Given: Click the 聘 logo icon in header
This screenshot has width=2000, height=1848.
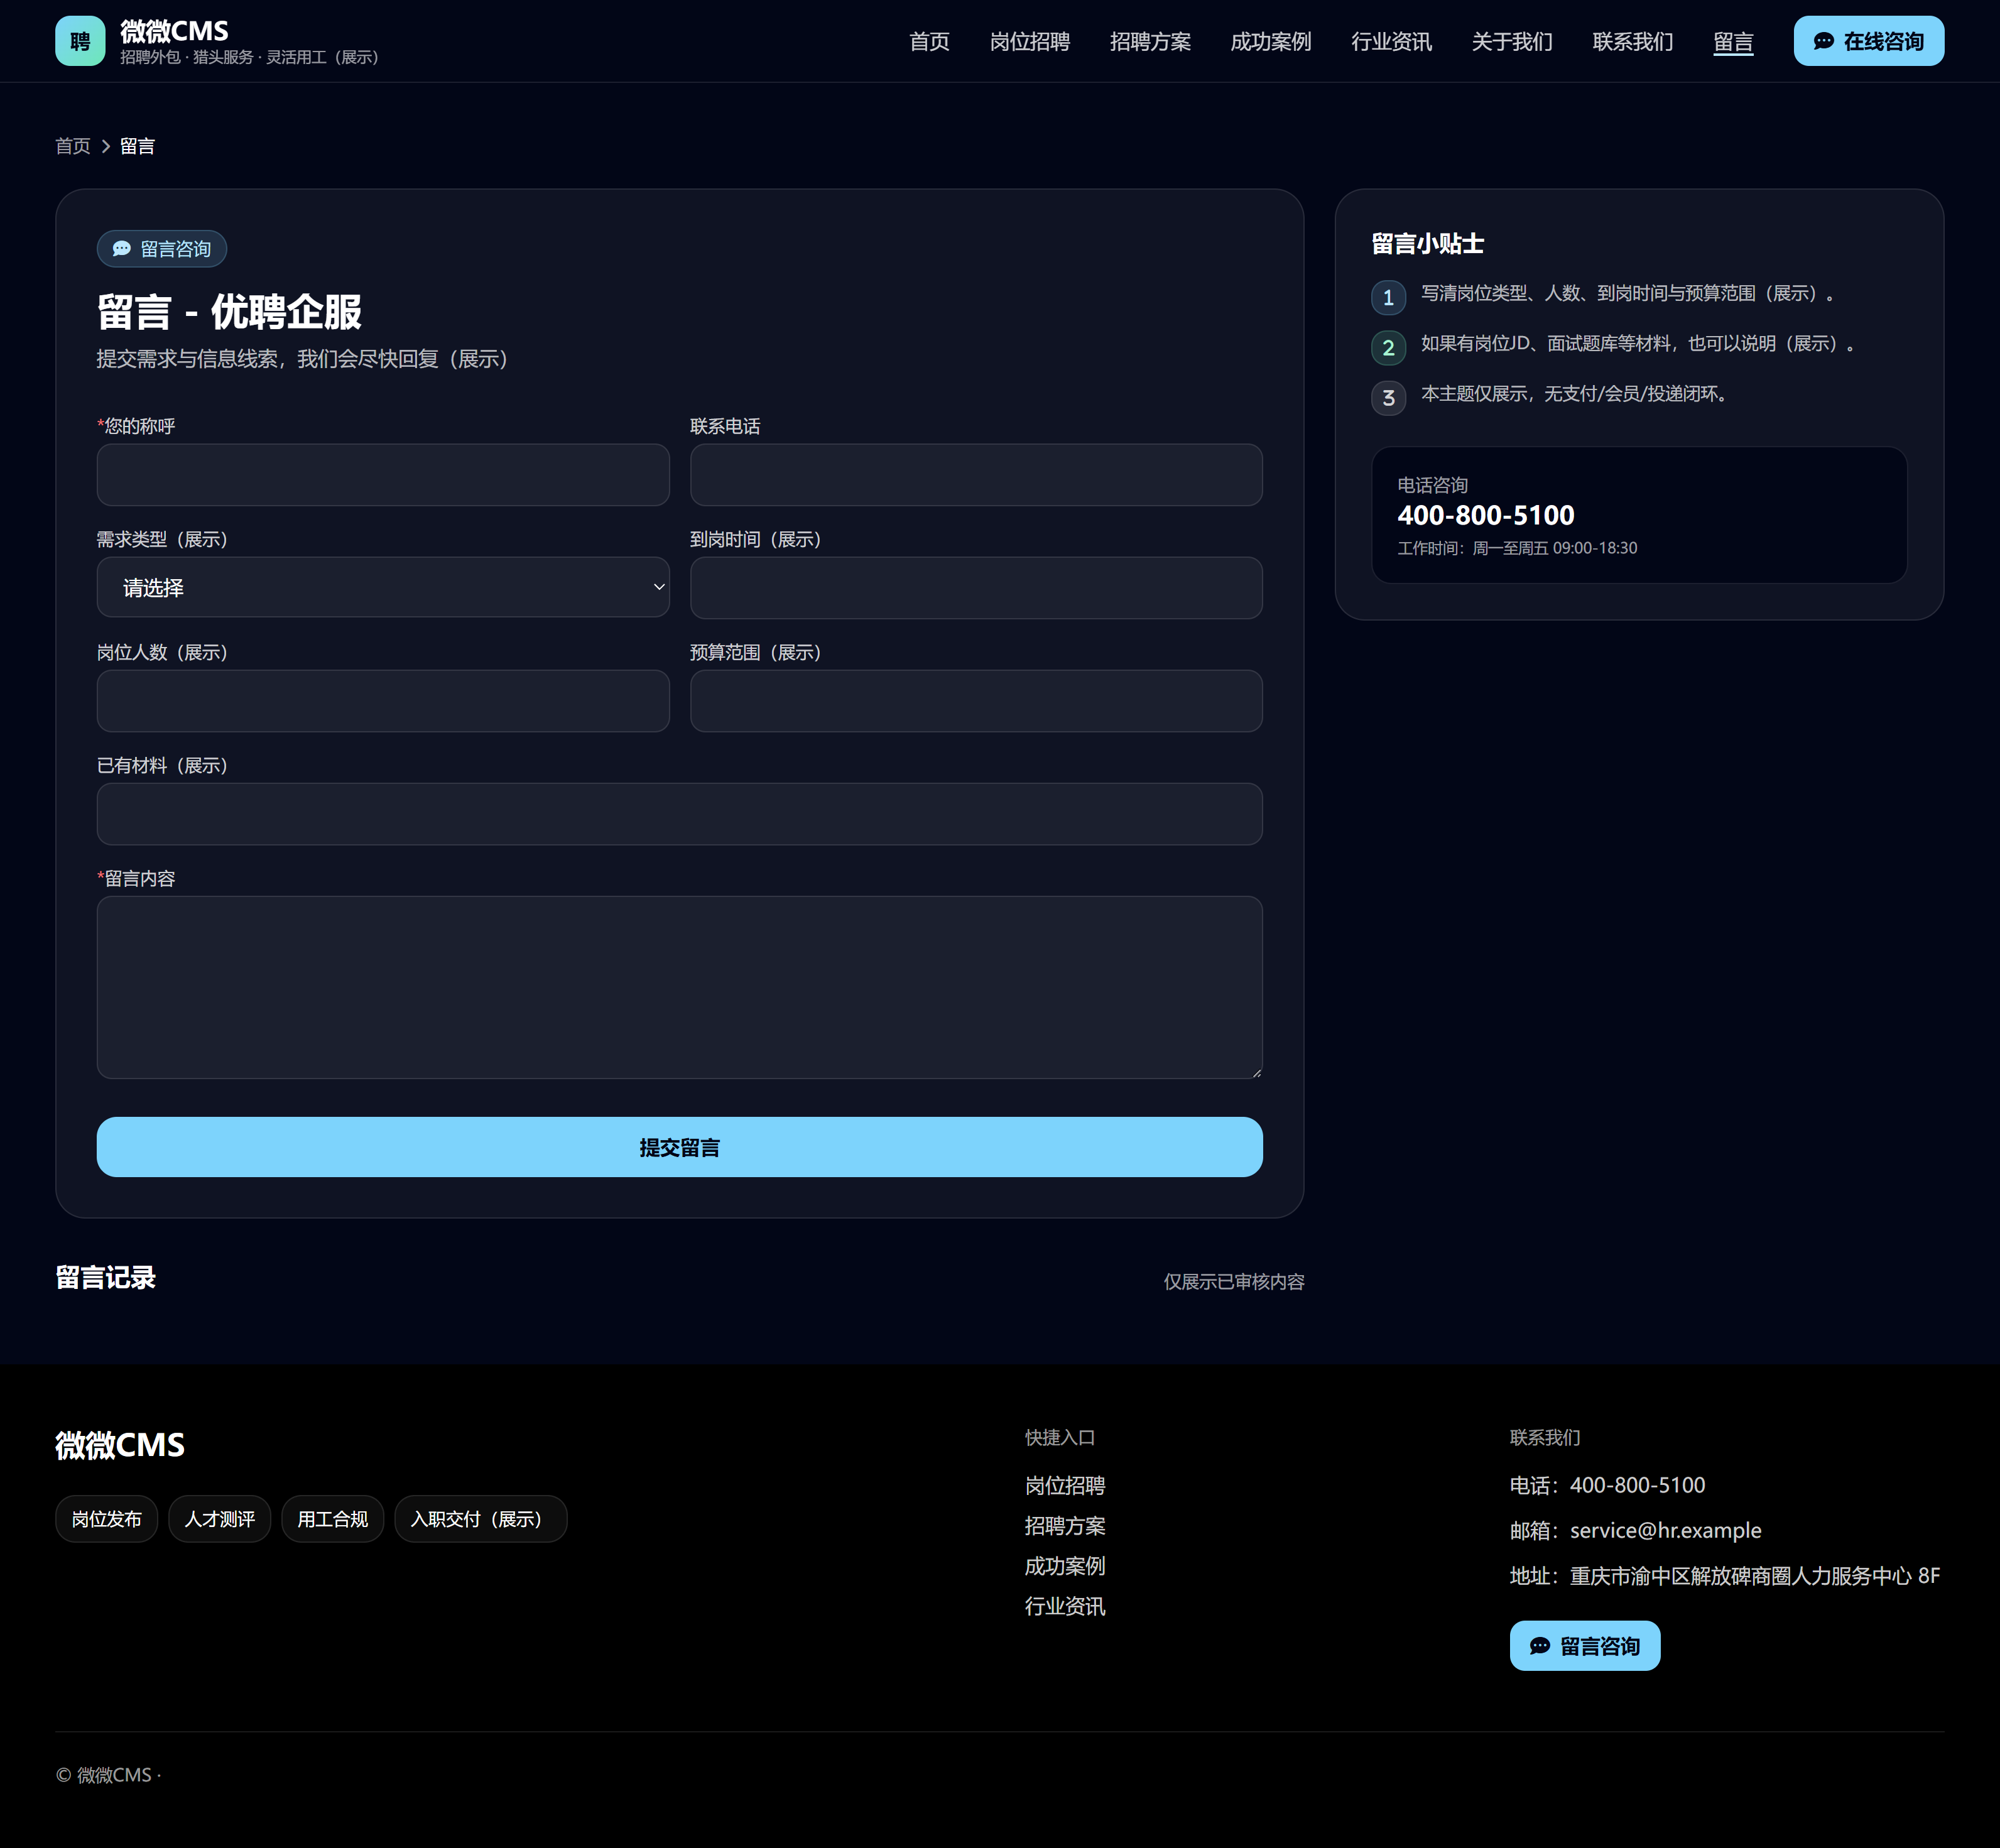Looking at the screenshot, I should coord(80,41).
